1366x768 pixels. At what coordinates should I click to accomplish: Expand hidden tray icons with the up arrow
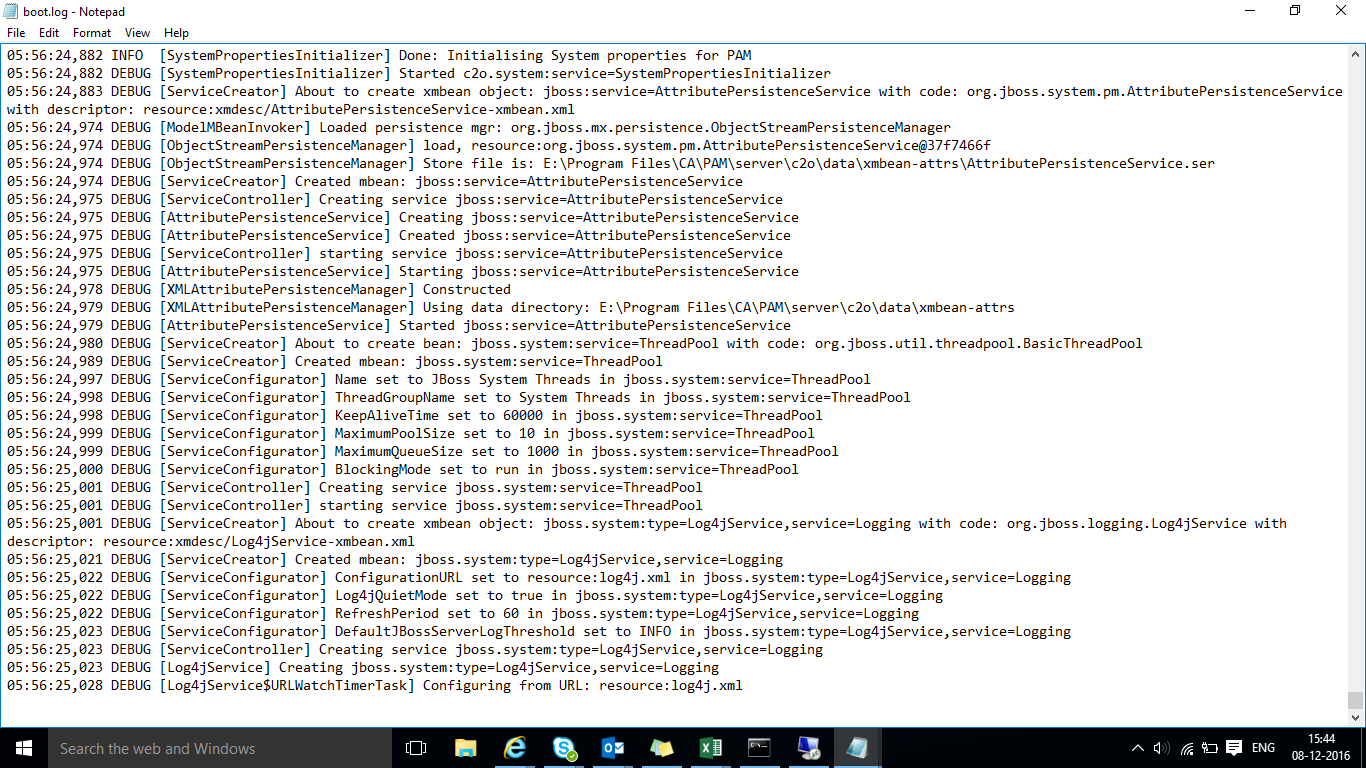coord(1137,747)
